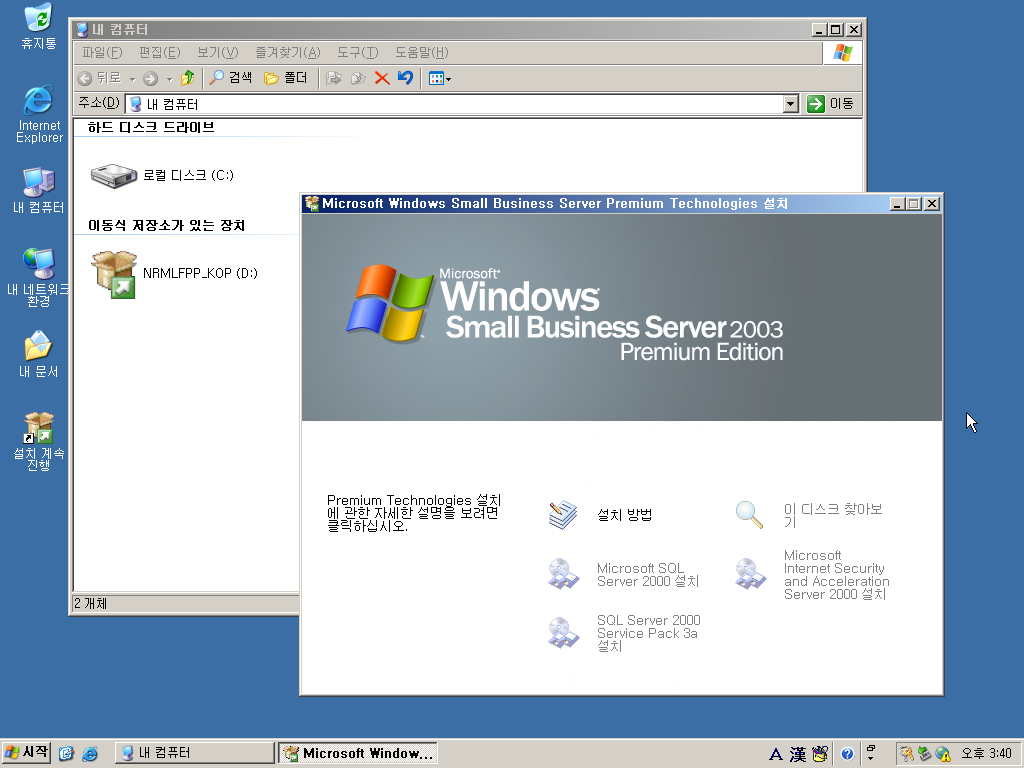Click the 하드 디스크 드라이브 group header
Image resolution: width=1024 pixels, height=768 pixels.
click(151, 127)
